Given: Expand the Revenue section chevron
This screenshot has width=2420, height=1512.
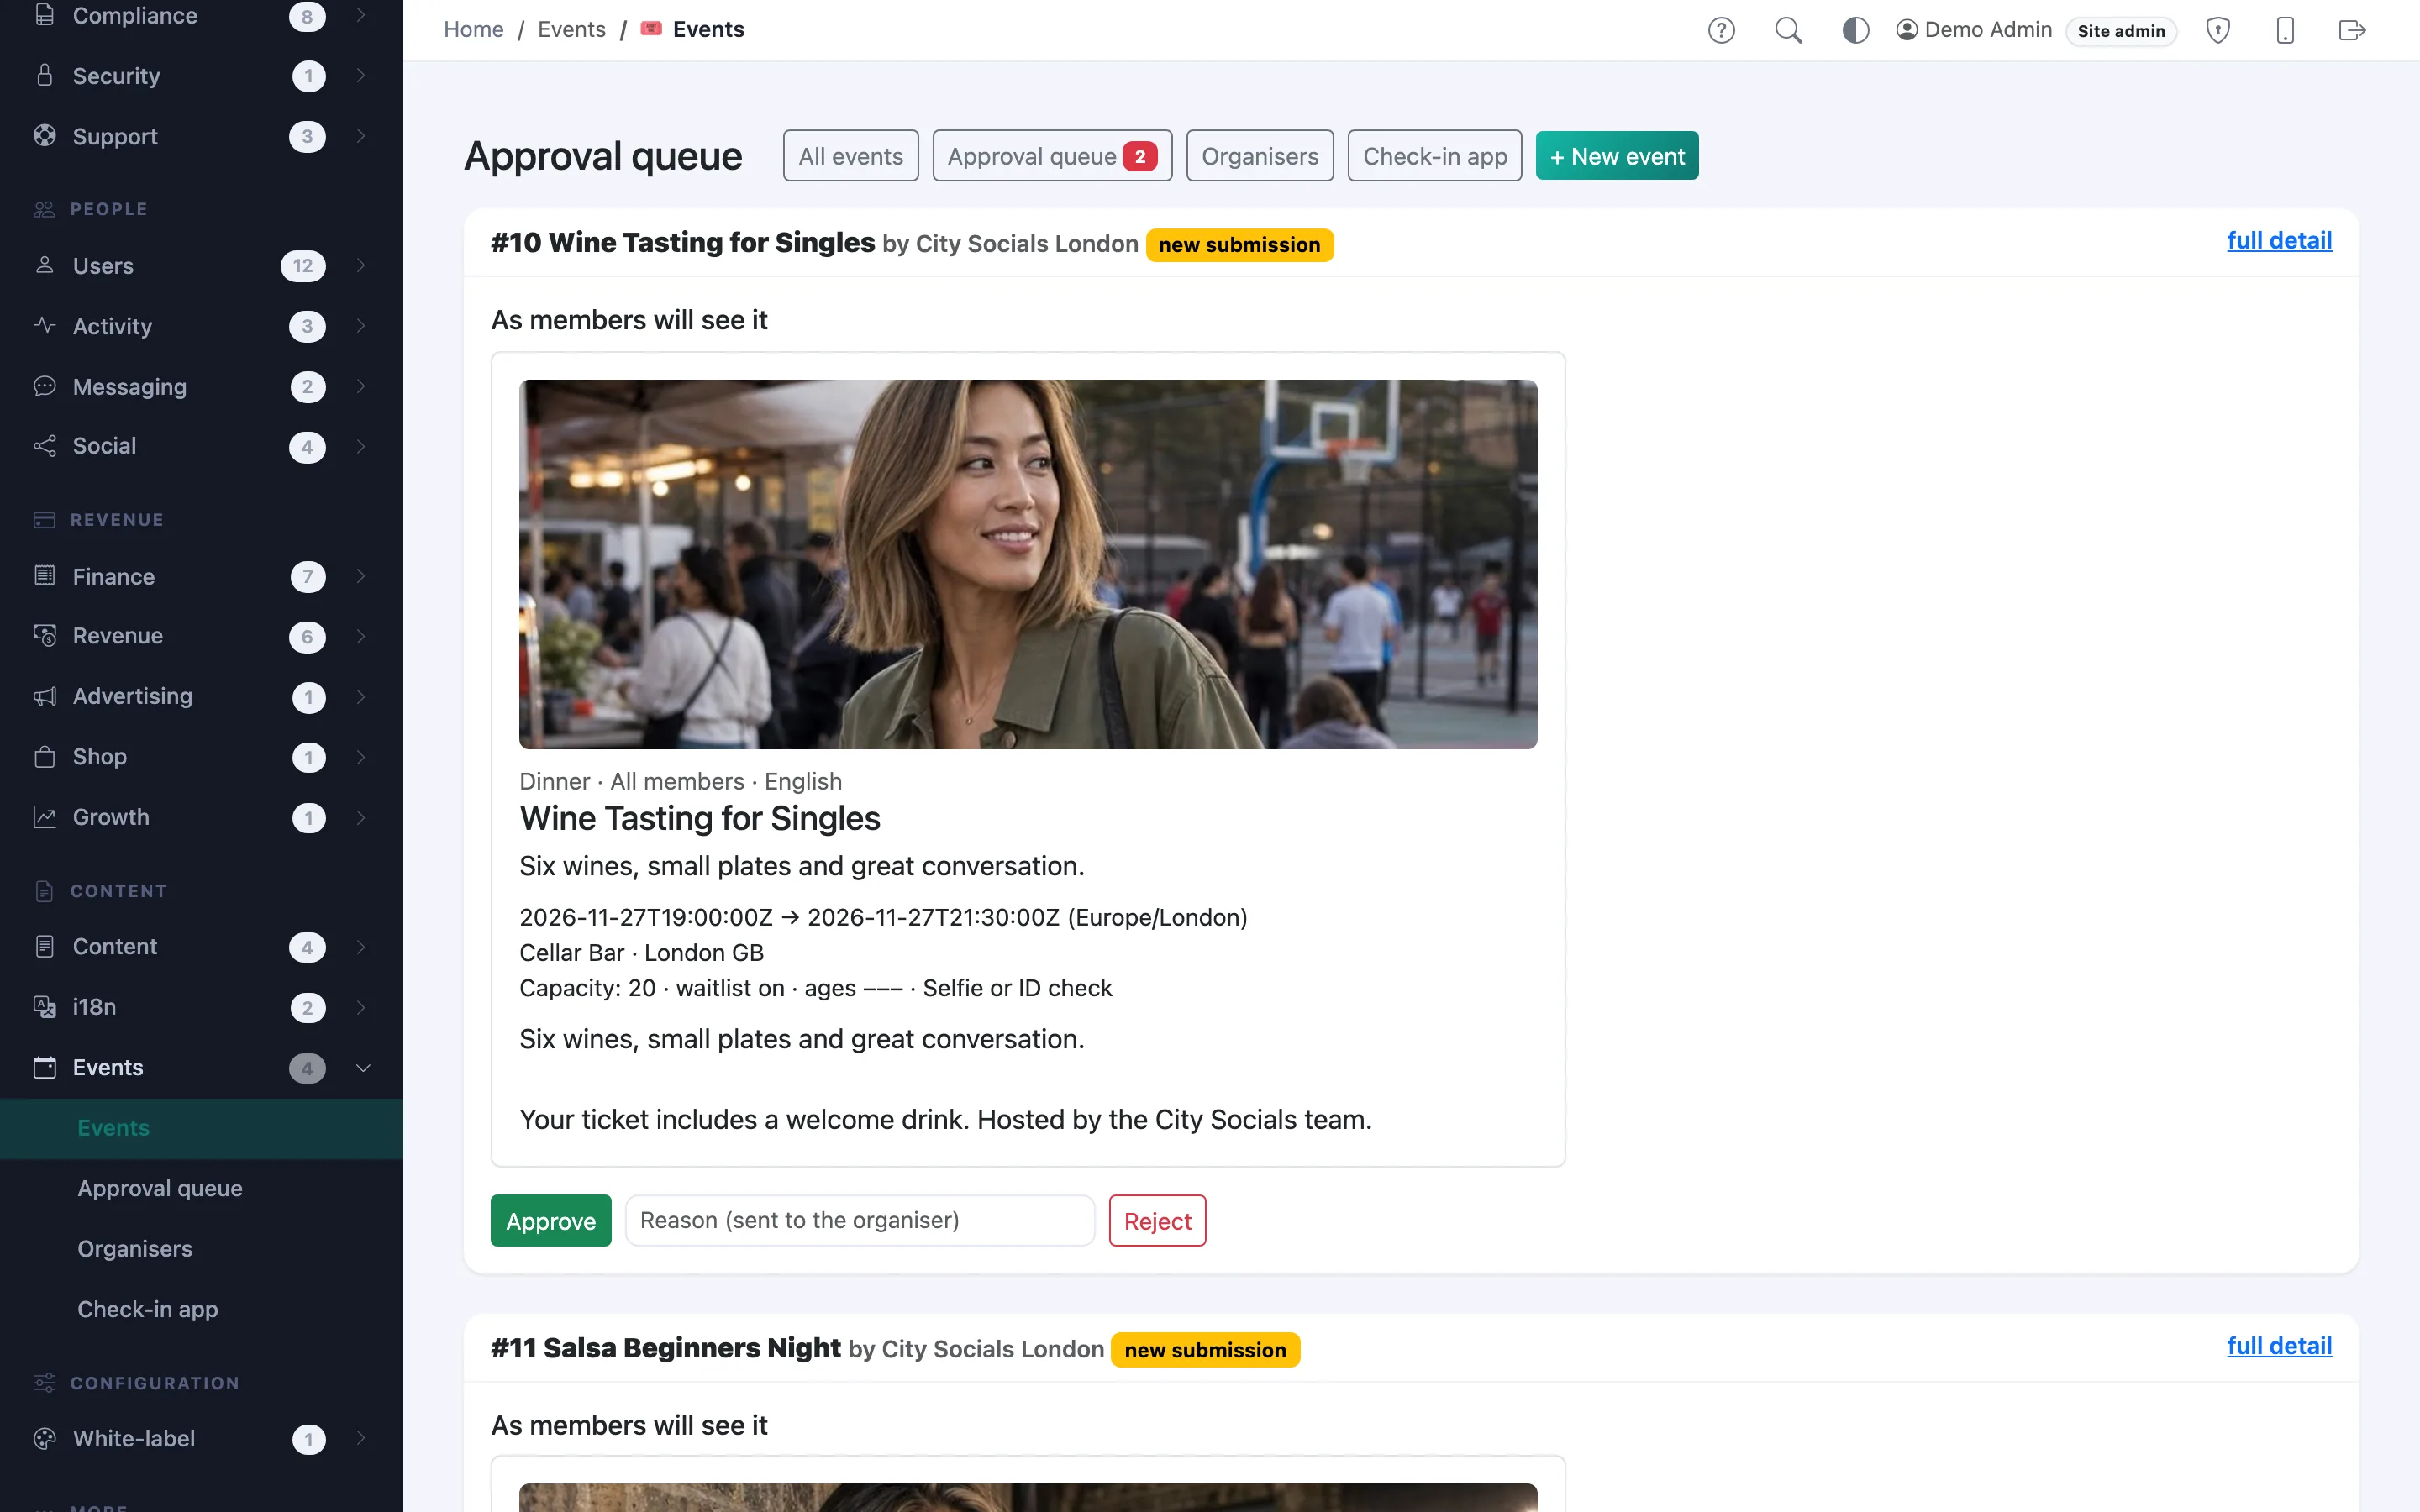Looking at the screenshot, I should (361, 636).
